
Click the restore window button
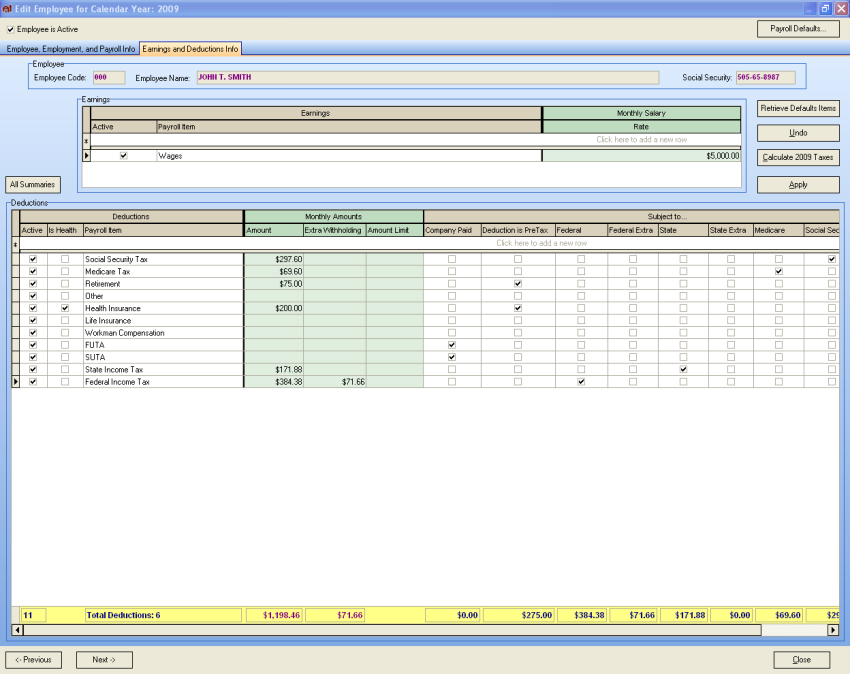point(825,9)
